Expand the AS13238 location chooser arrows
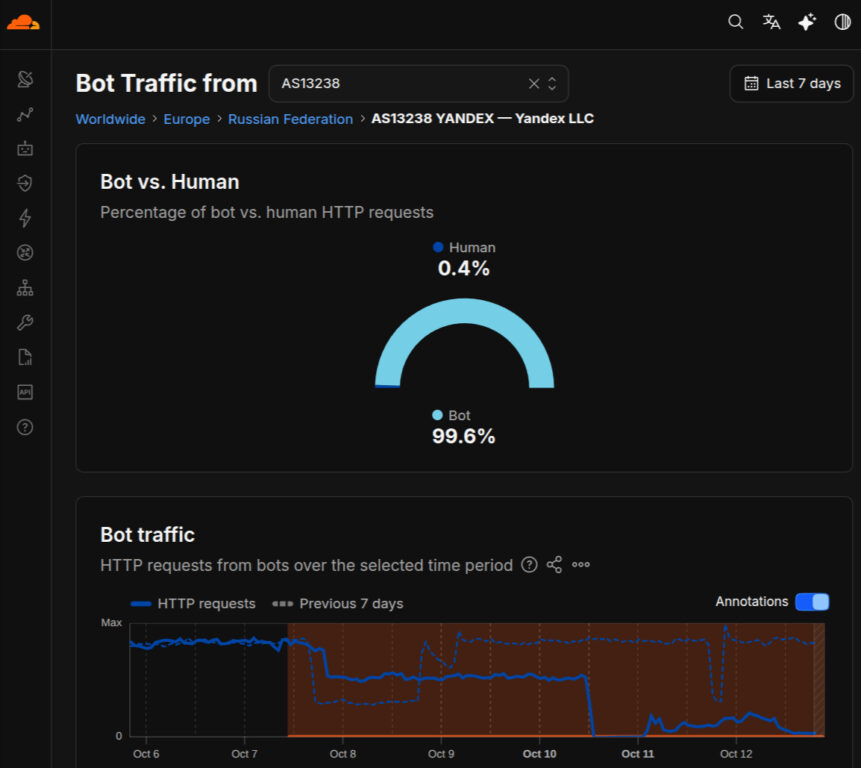This screenshot has height=768, width=861. coord(552,83)
